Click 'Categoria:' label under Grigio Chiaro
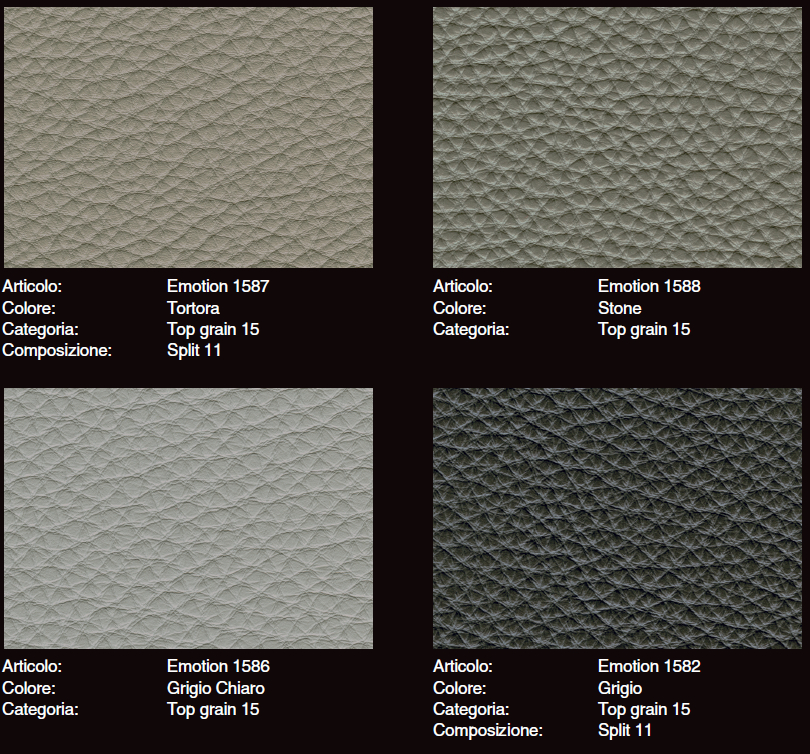 click(x=40, y=710)
